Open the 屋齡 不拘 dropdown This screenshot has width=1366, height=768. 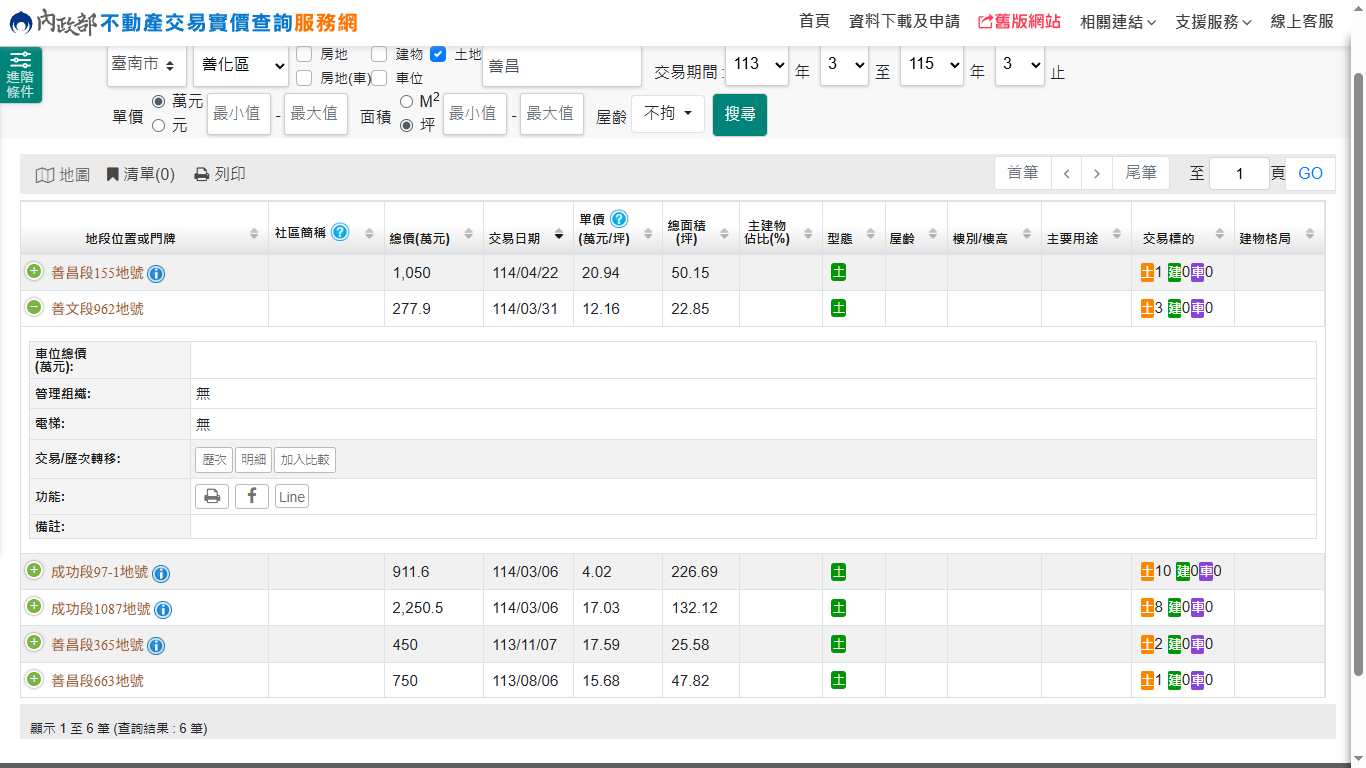pos(667,114)
